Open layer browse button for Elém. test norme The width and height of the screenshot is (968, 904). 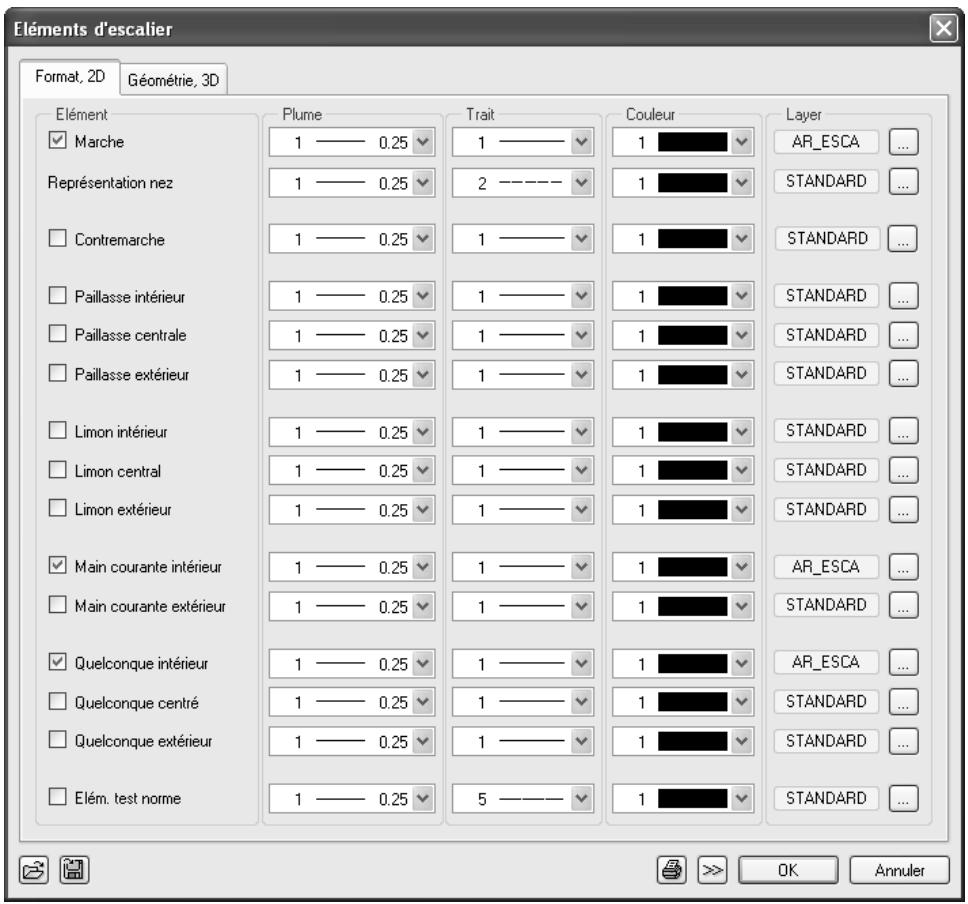(x=903, y=798)
